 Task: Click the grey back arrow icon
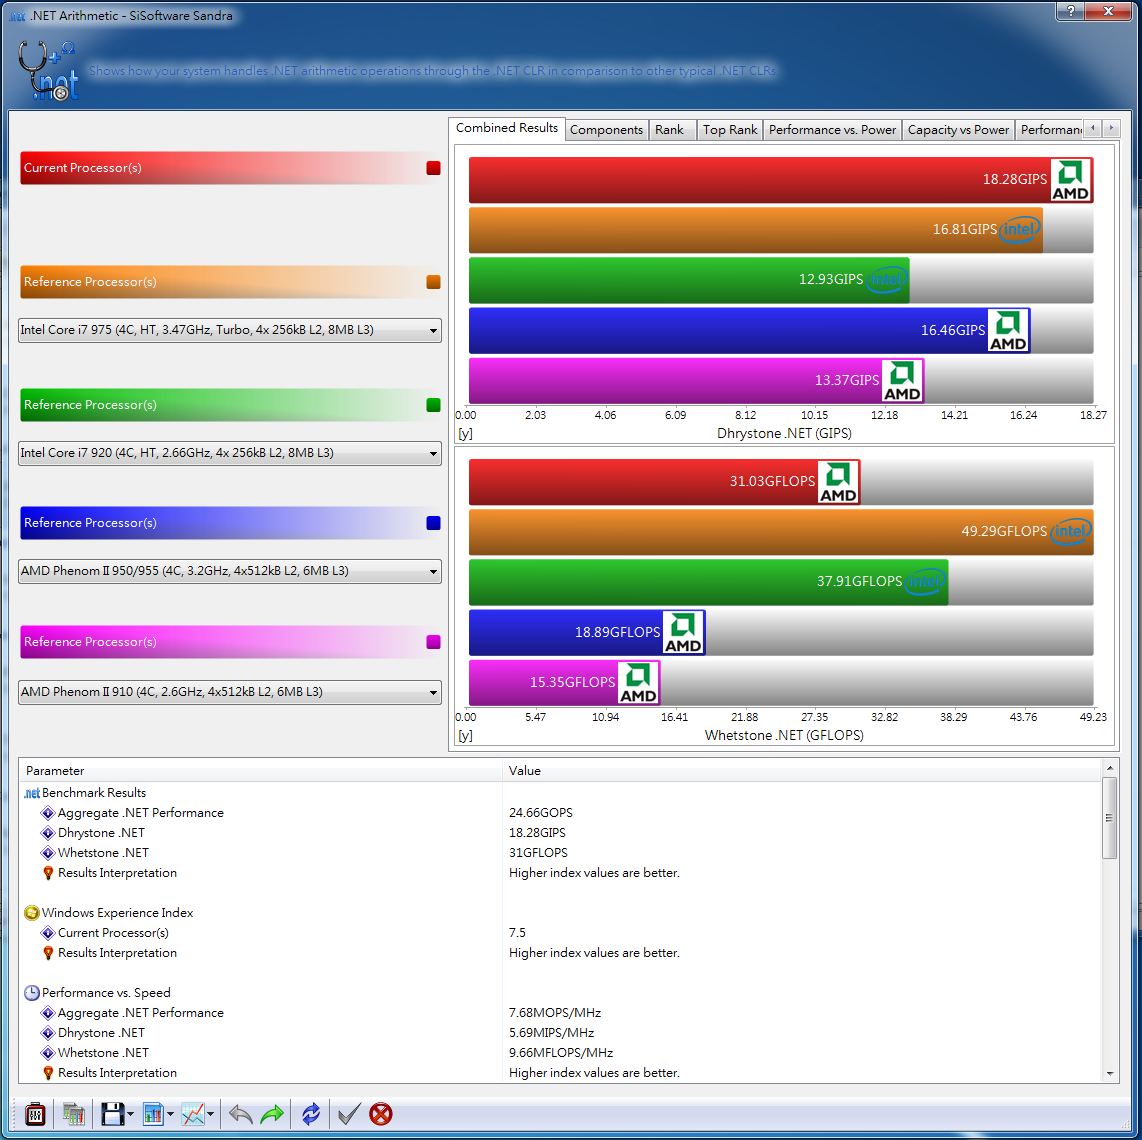(x=240, y=1113)
